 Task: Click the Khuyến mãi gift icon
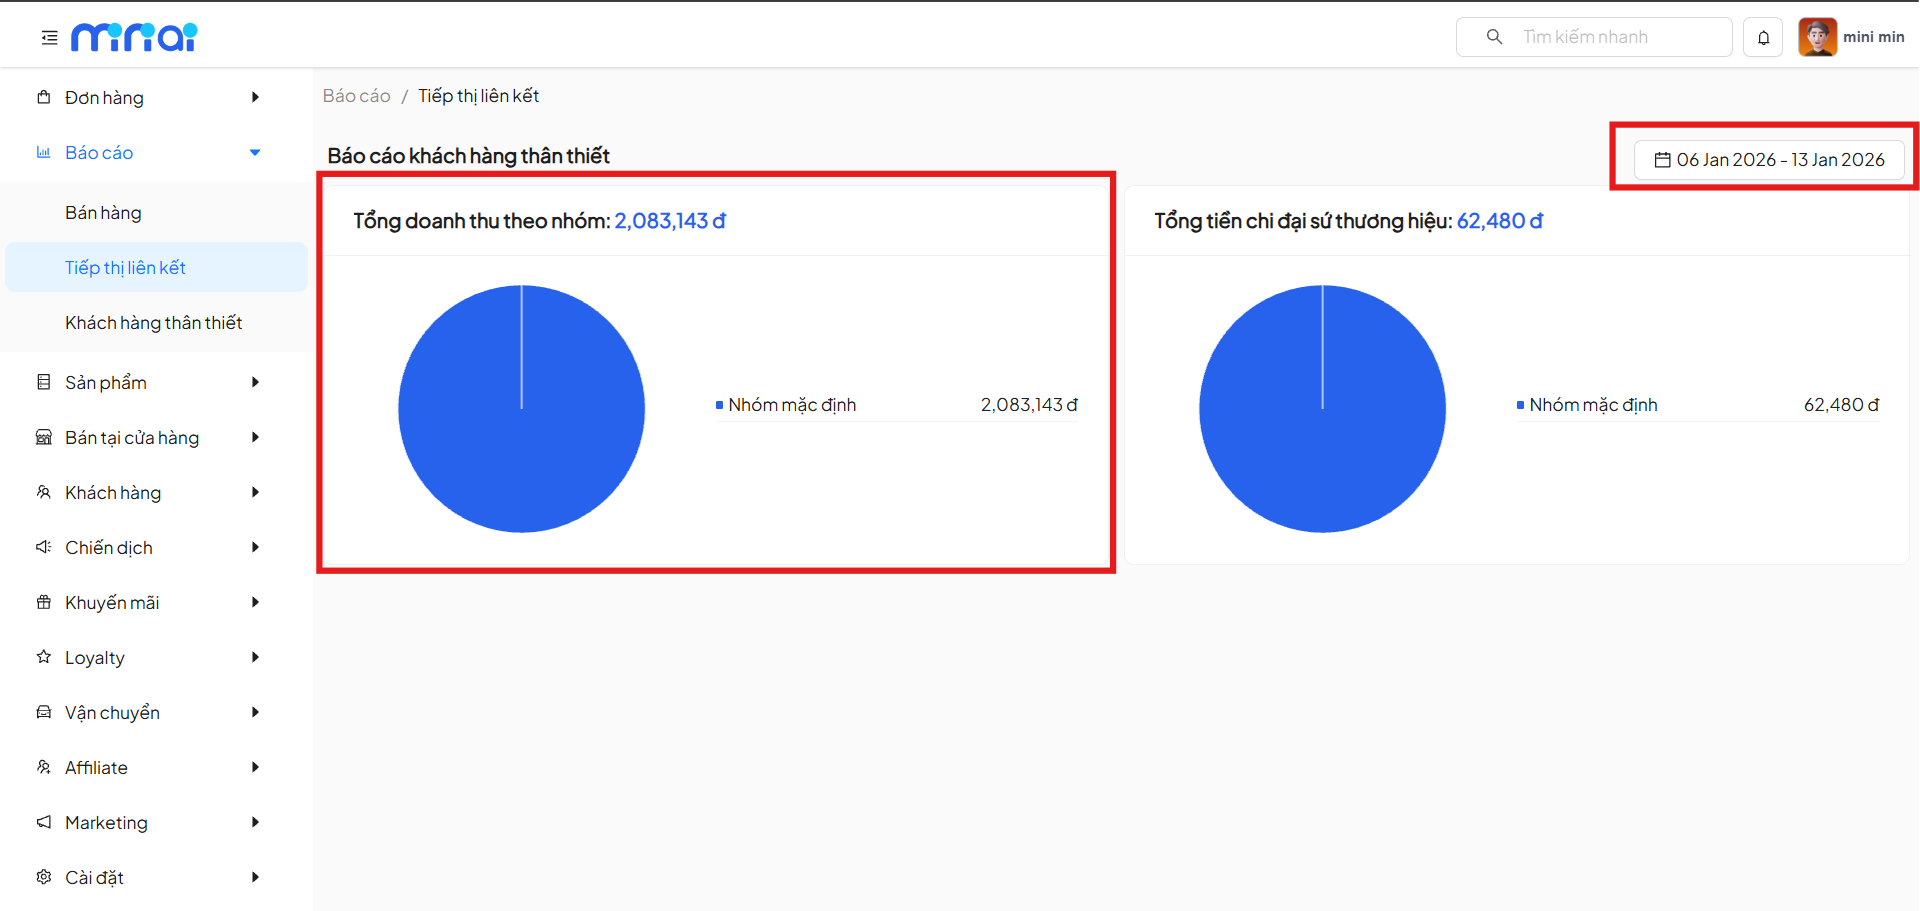point(44,602)
